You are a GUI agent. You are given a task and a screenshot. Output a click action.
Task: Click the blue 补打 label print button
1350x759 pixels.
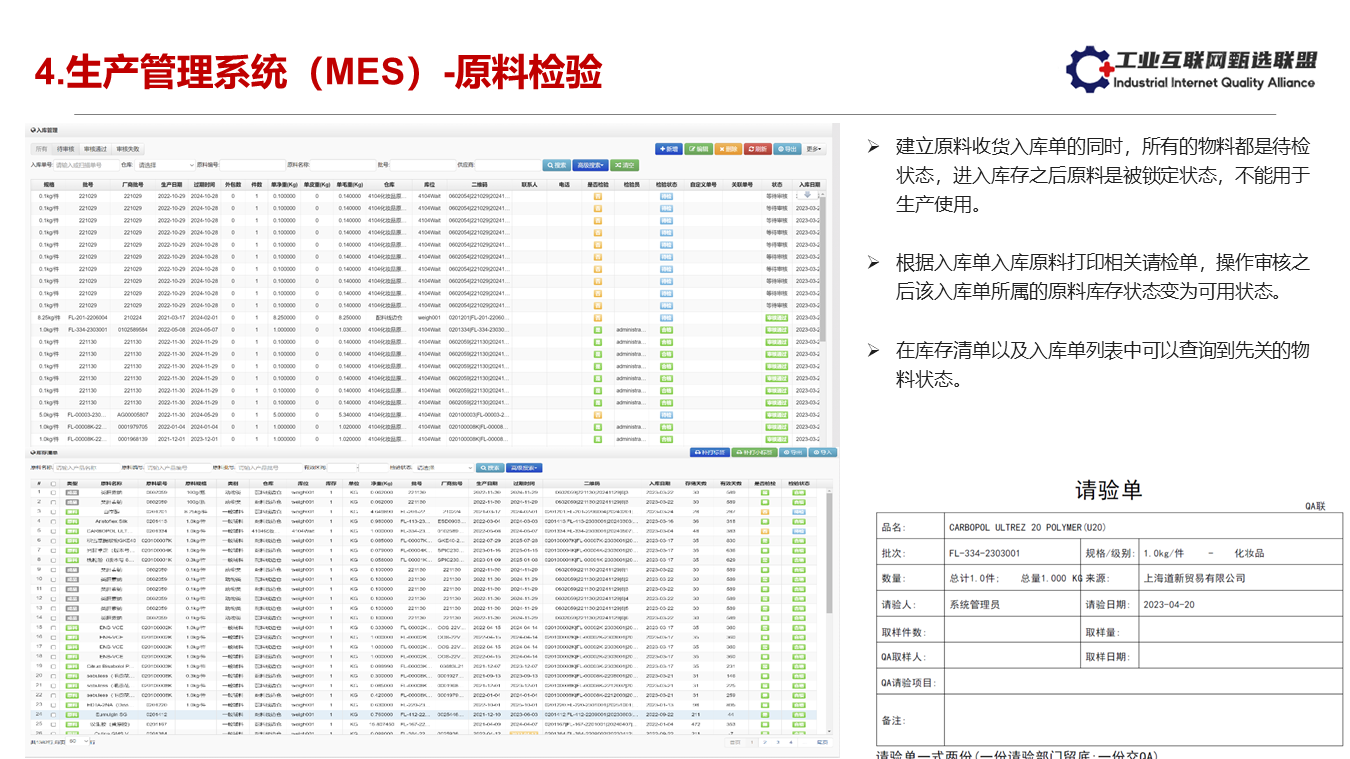tap(711, 452)
